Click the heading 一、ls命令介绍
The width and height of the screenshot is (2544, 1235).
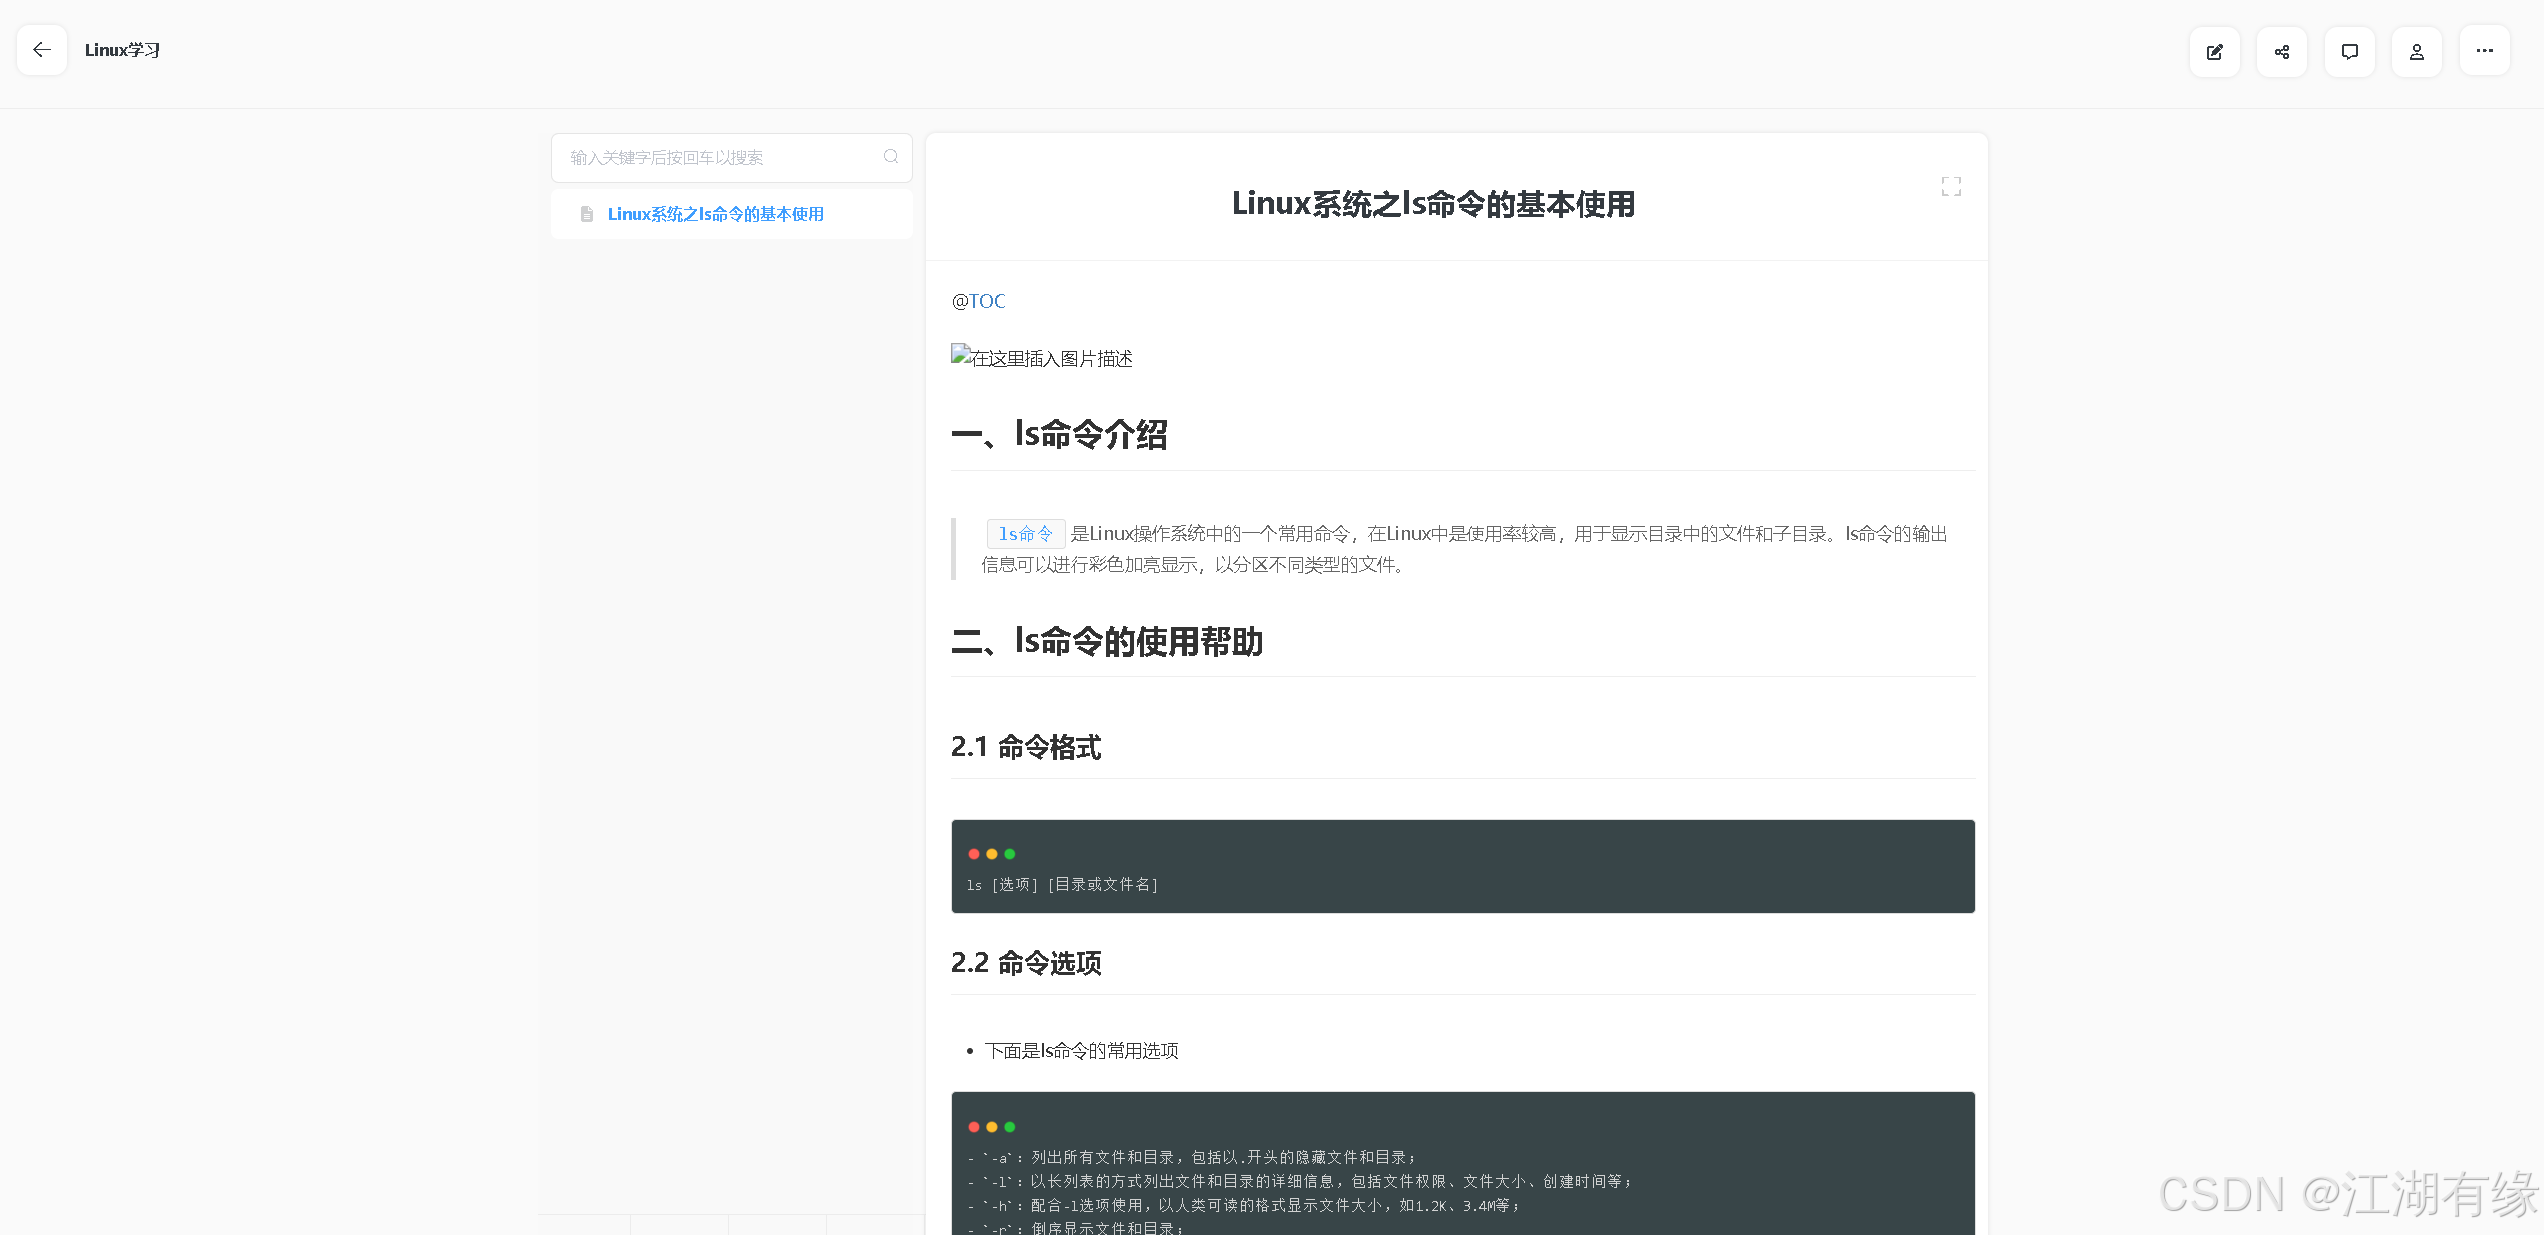(x=1060, y=434)
